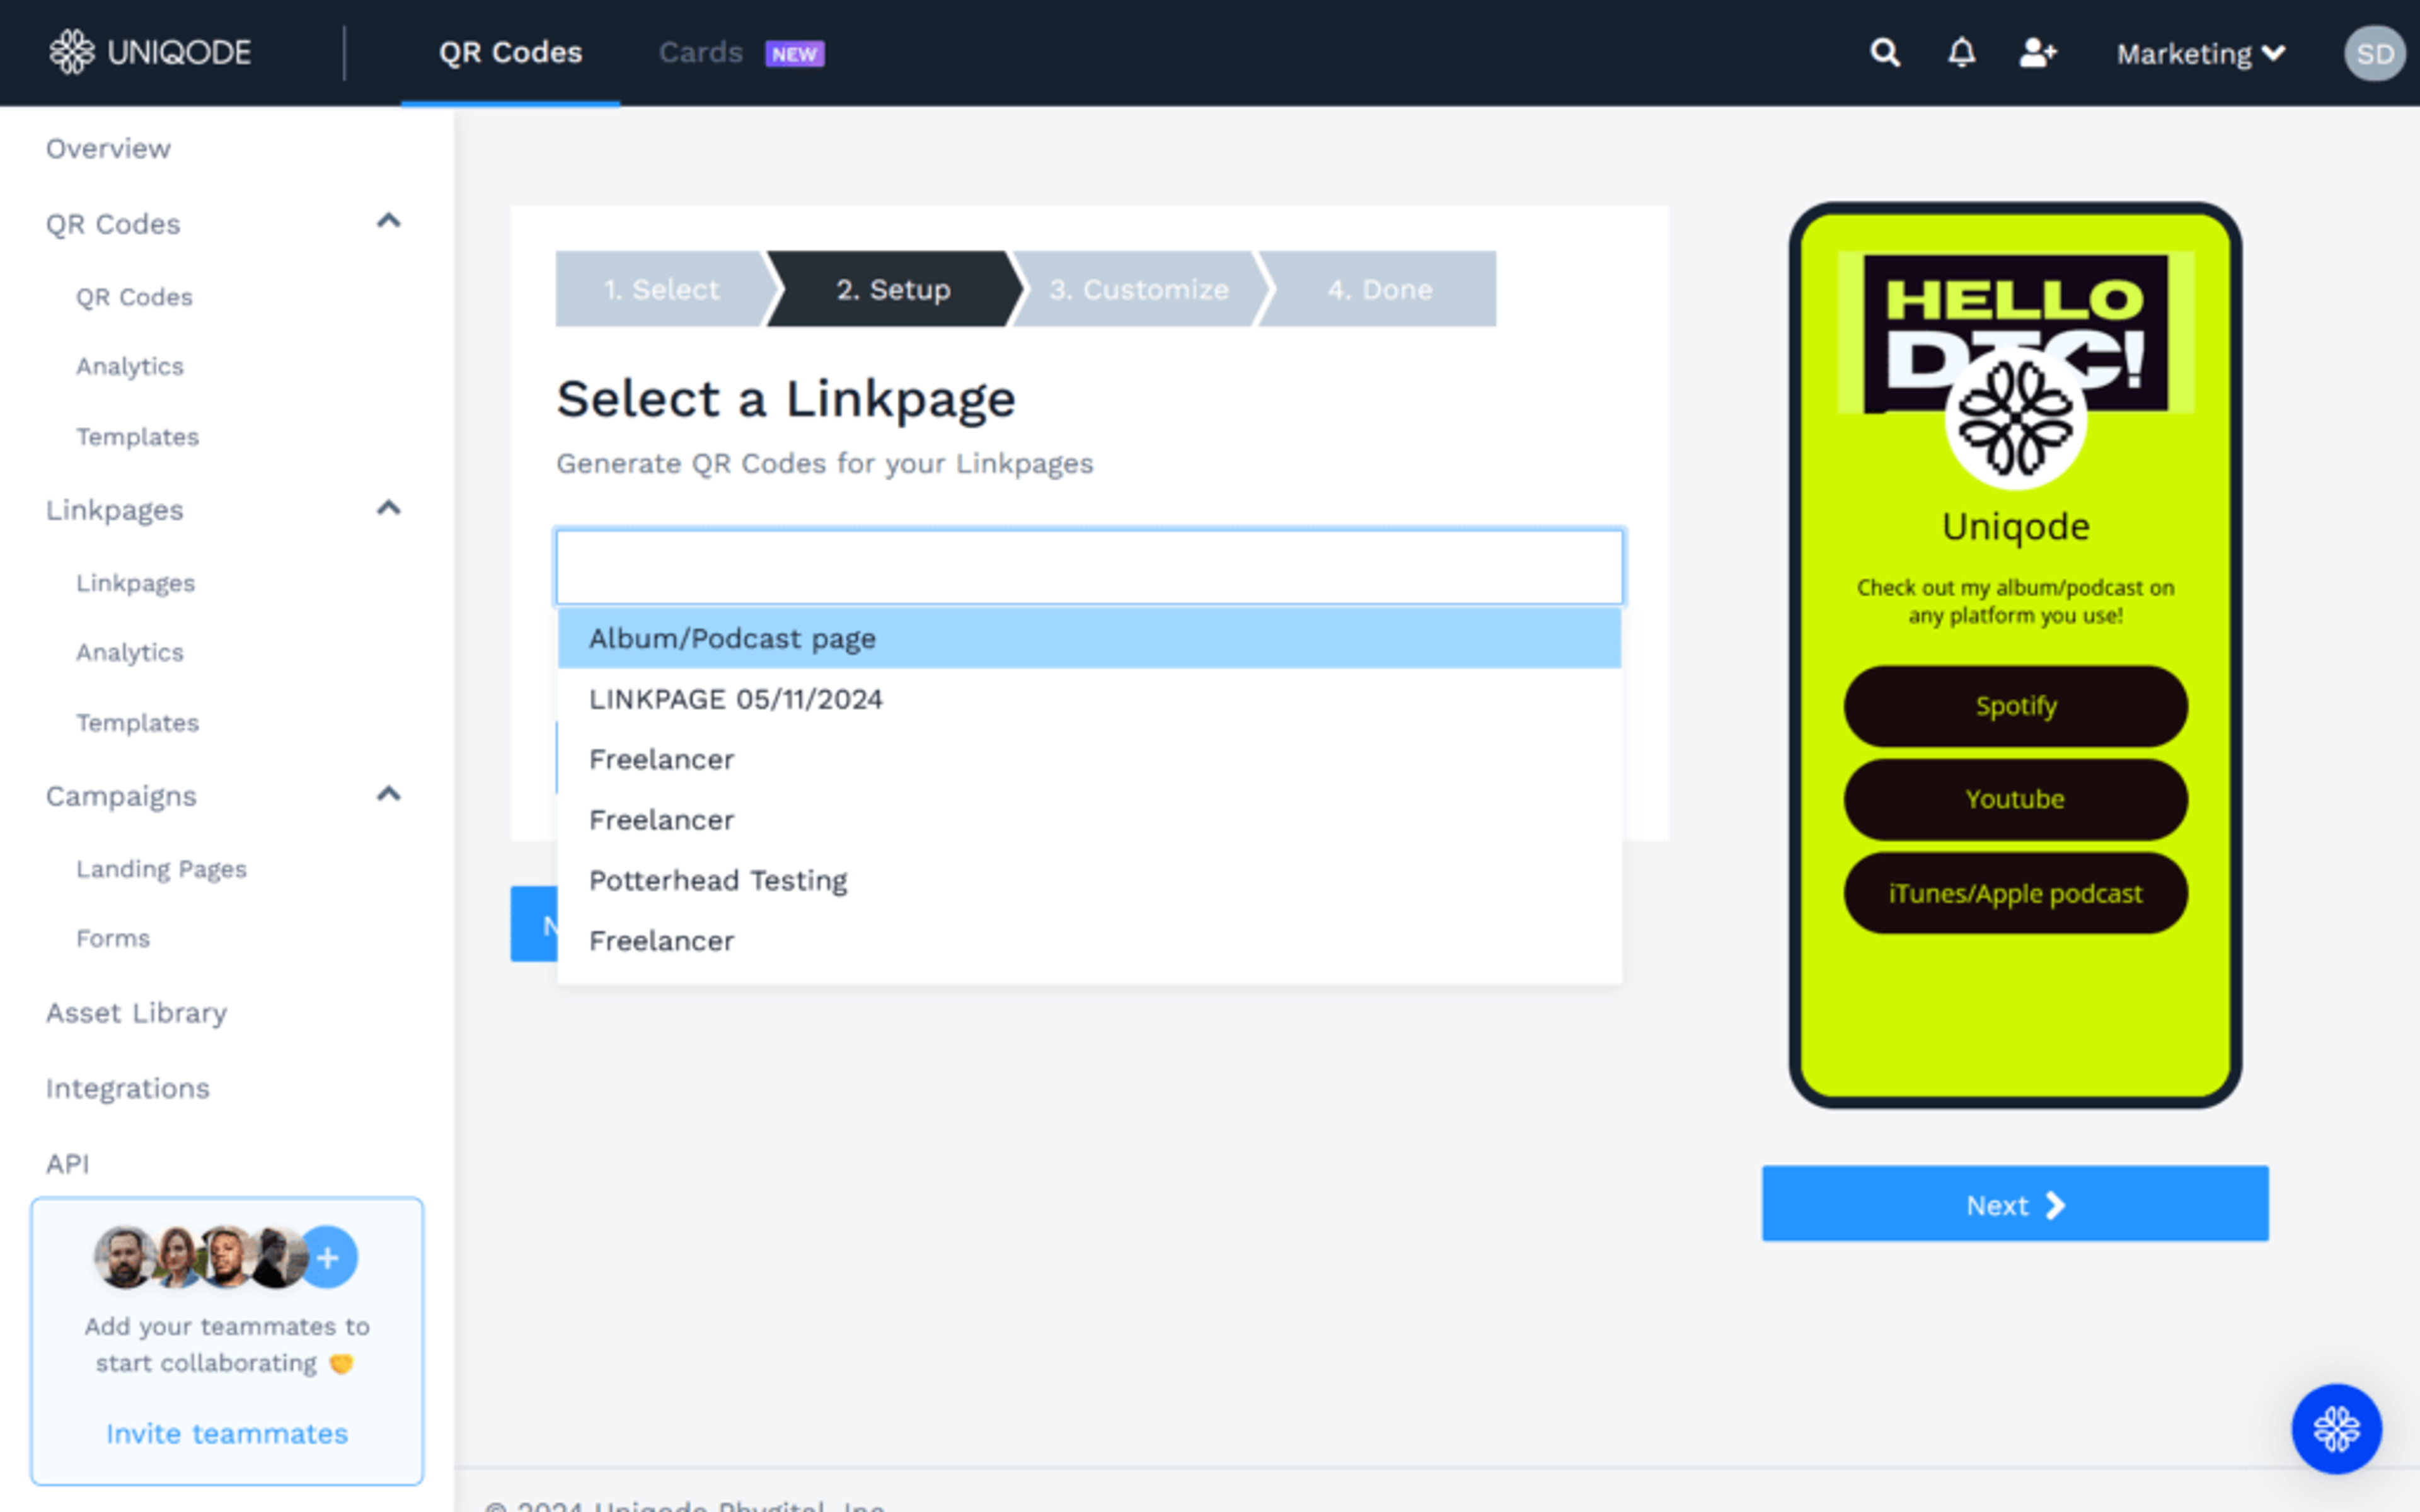Click the add user icon in header
2420x1512 pixels.
2038,53
